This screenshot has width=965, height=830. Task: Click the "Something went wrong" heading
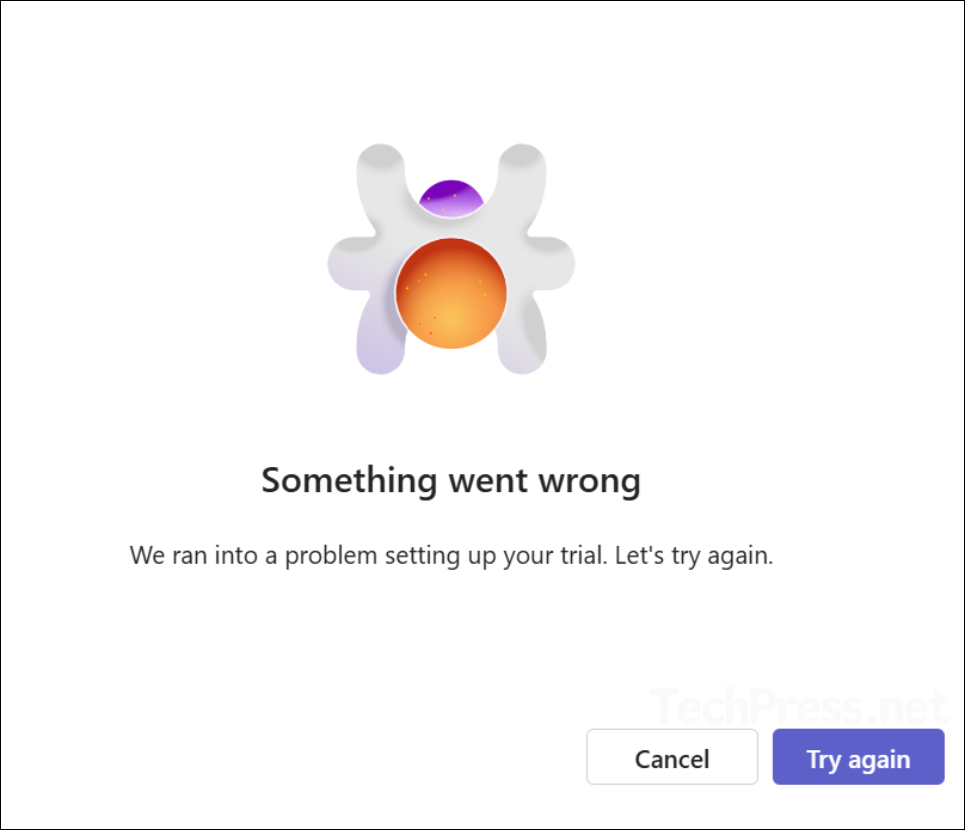(451, 481)
